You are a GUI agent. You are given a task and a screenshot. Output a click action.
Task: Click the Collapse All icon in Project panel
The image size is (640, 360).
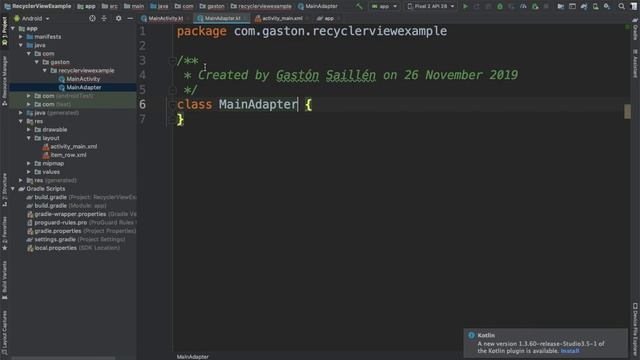104,18
